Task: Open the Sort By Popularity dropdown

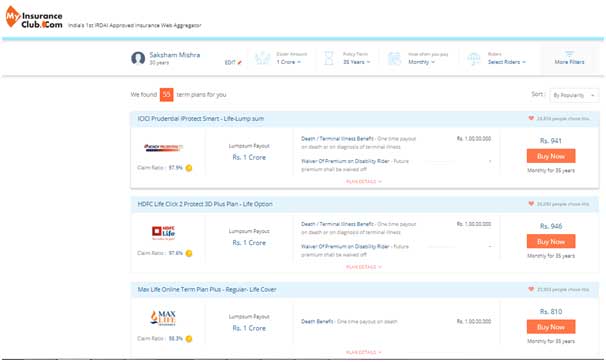Action: click(x=574, y=95)
